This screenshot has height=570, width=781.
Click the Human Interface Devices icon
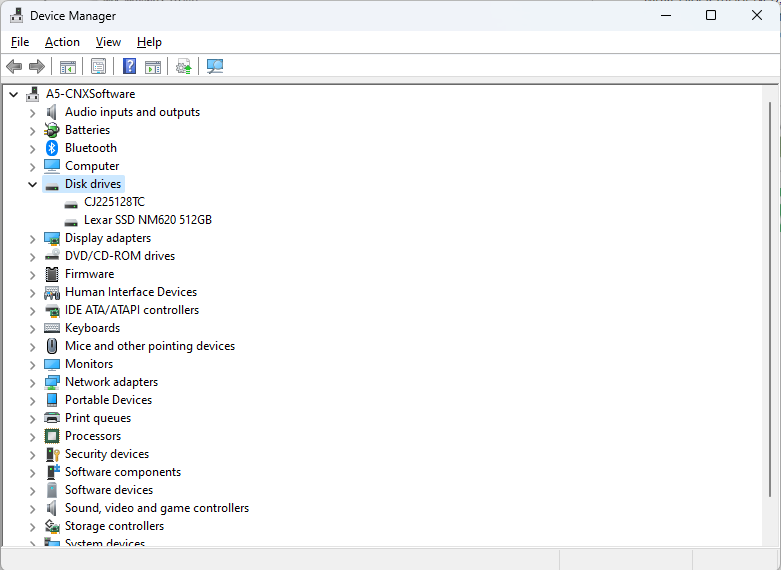click(52, 292)
